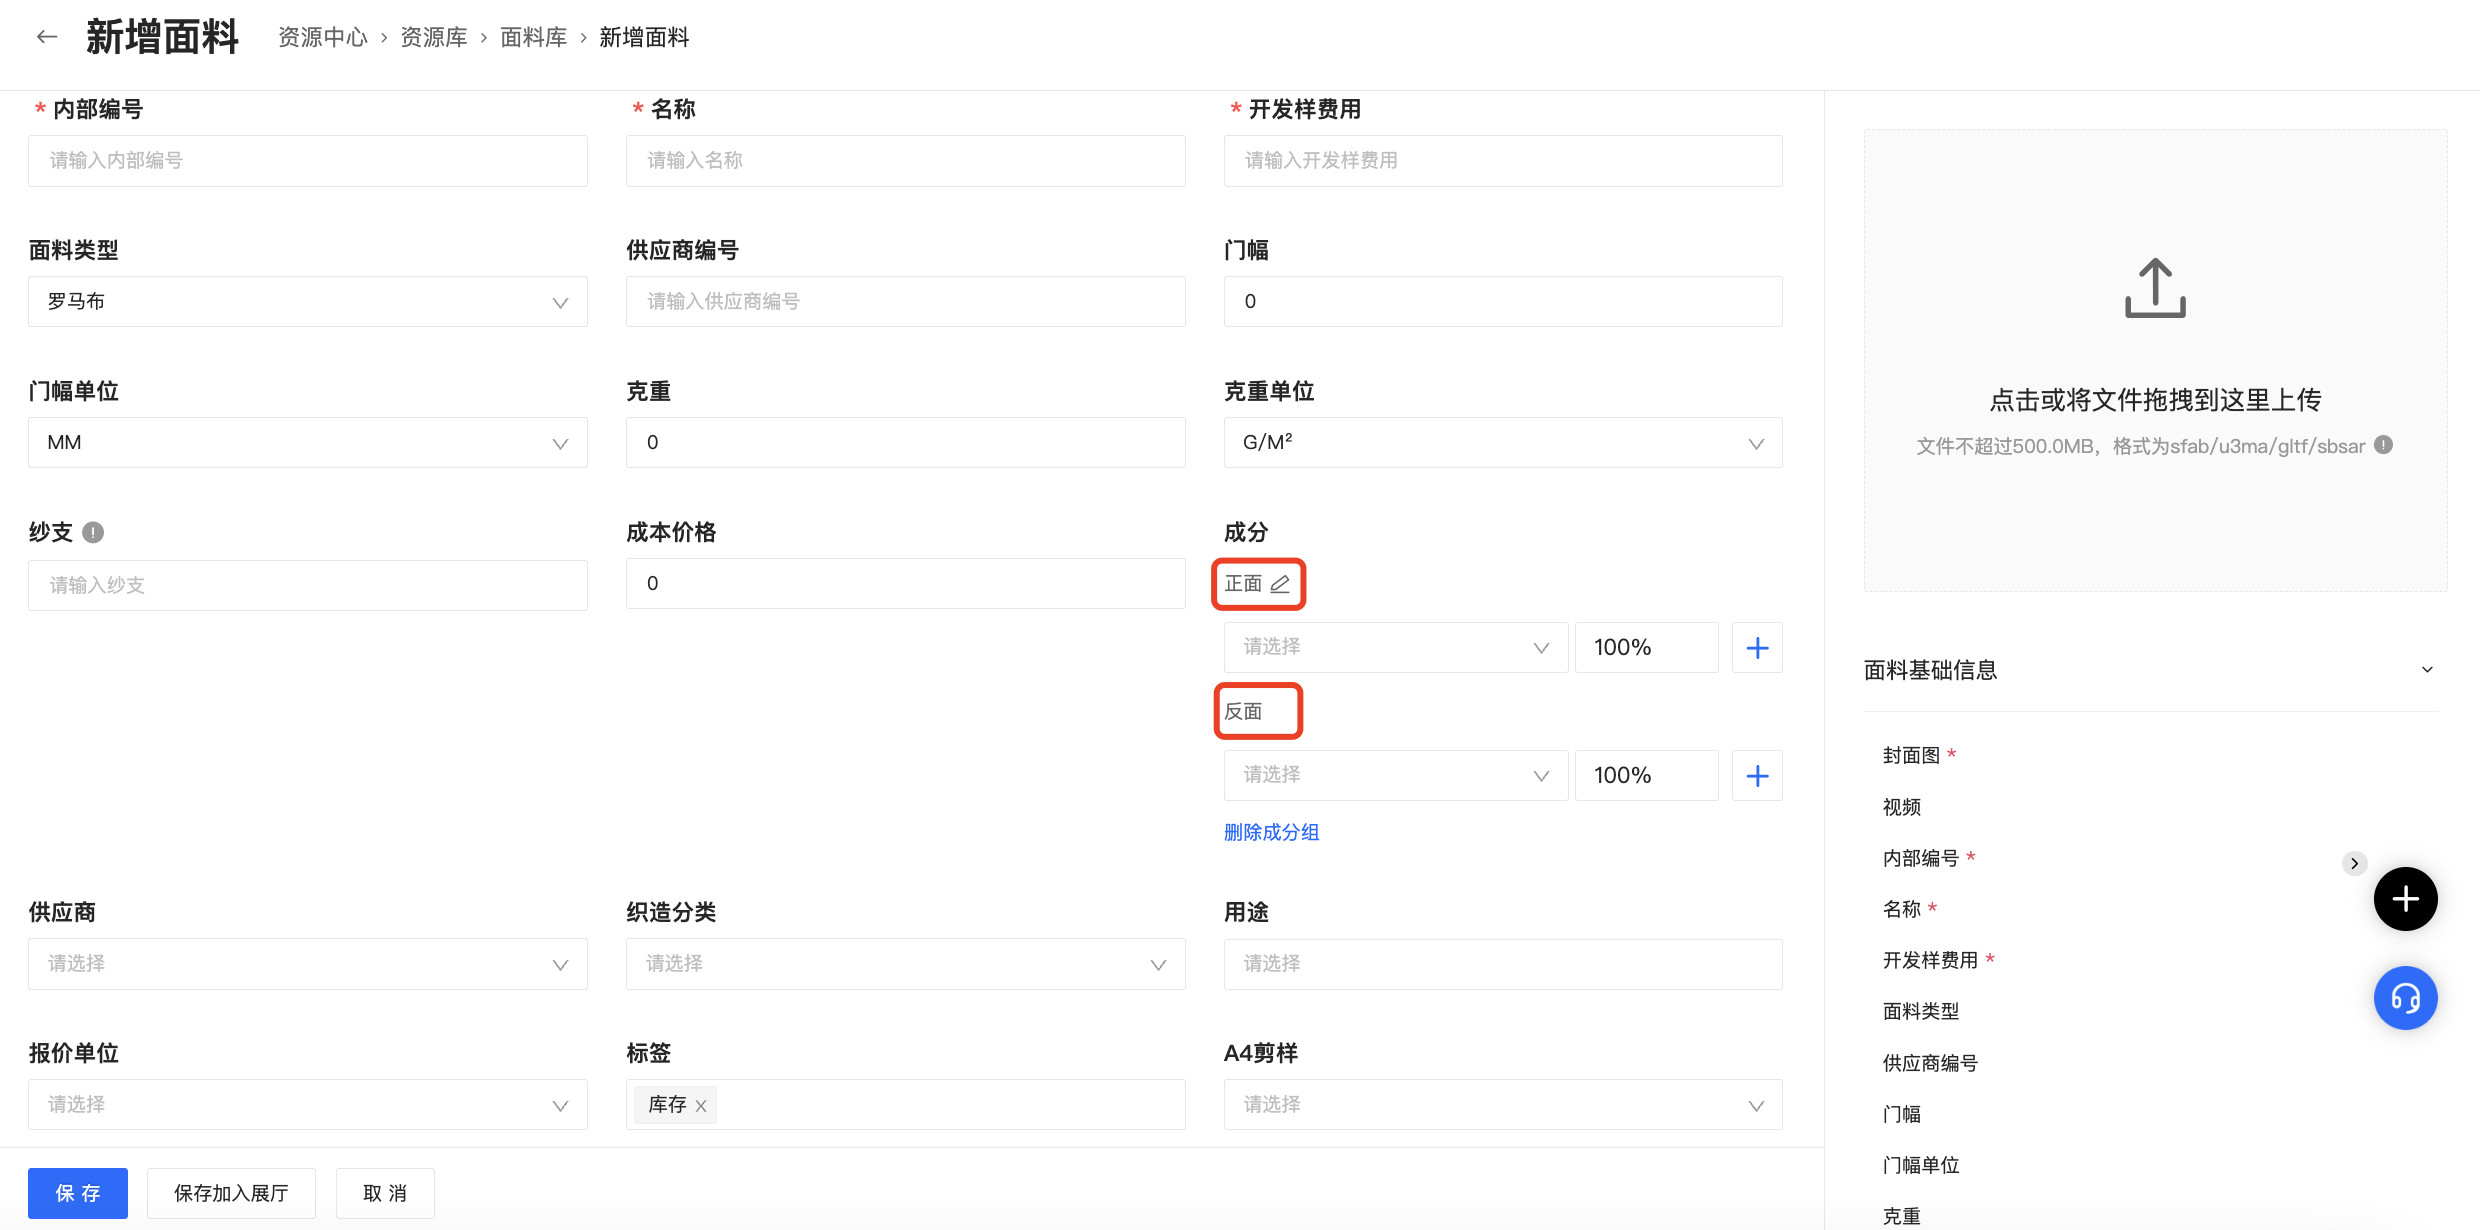The image size is (2480, 1230).
Task: Go to 面料库 in the breadcrumb
Action: pyautogui.click(x=533, y=38)
